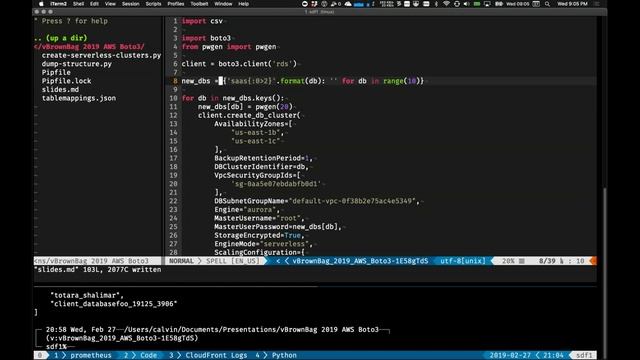Screen dimensions: 640x360
Task: Click the 20% position indicator in status line
Action: click(508, 261)
